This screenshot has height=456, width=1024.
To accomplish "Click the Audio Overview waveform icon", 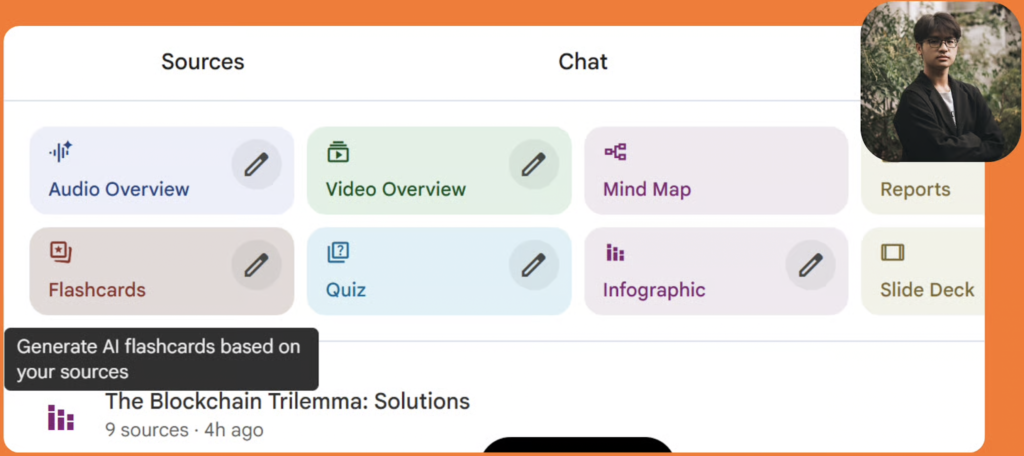I will (x=61, y=152).
